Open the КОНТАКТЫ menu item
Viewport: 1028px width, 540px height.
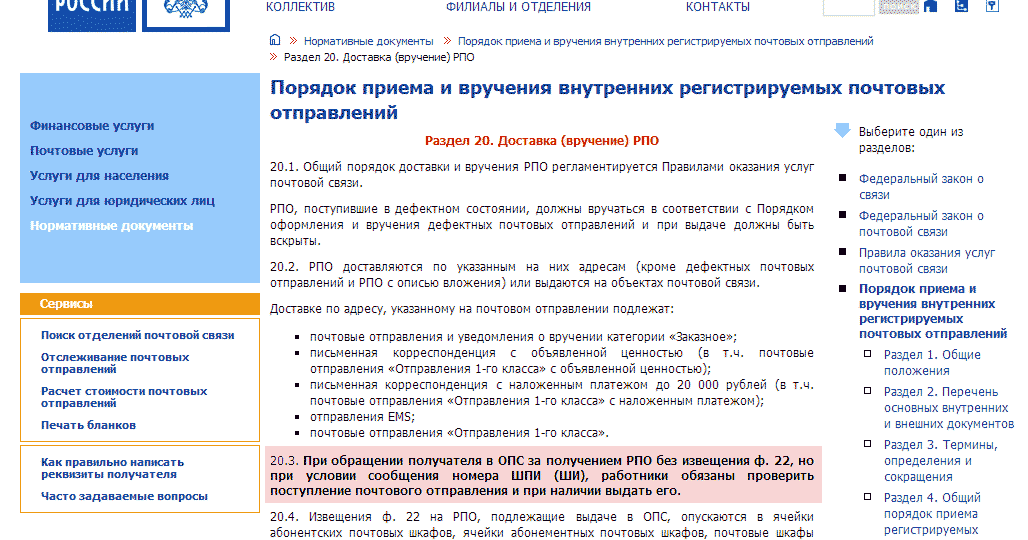pos(717,7)
